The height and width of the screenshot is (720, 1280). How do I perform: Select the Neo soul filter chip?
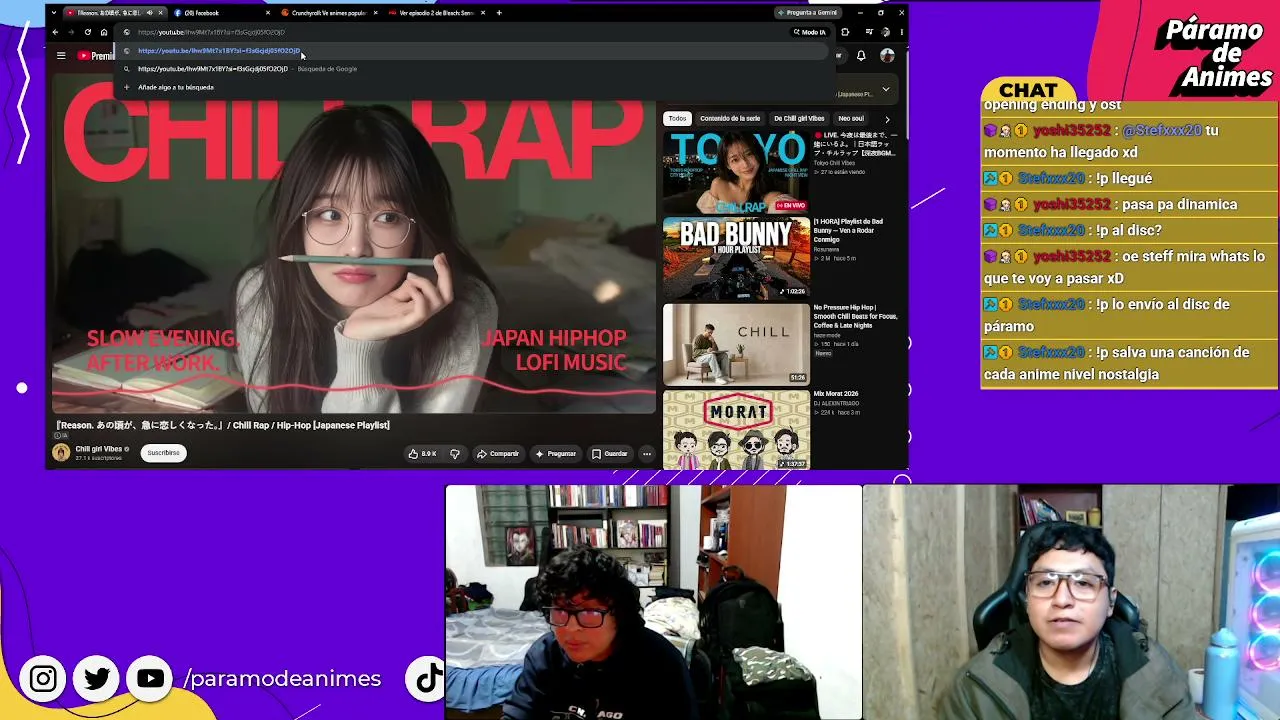851,118
